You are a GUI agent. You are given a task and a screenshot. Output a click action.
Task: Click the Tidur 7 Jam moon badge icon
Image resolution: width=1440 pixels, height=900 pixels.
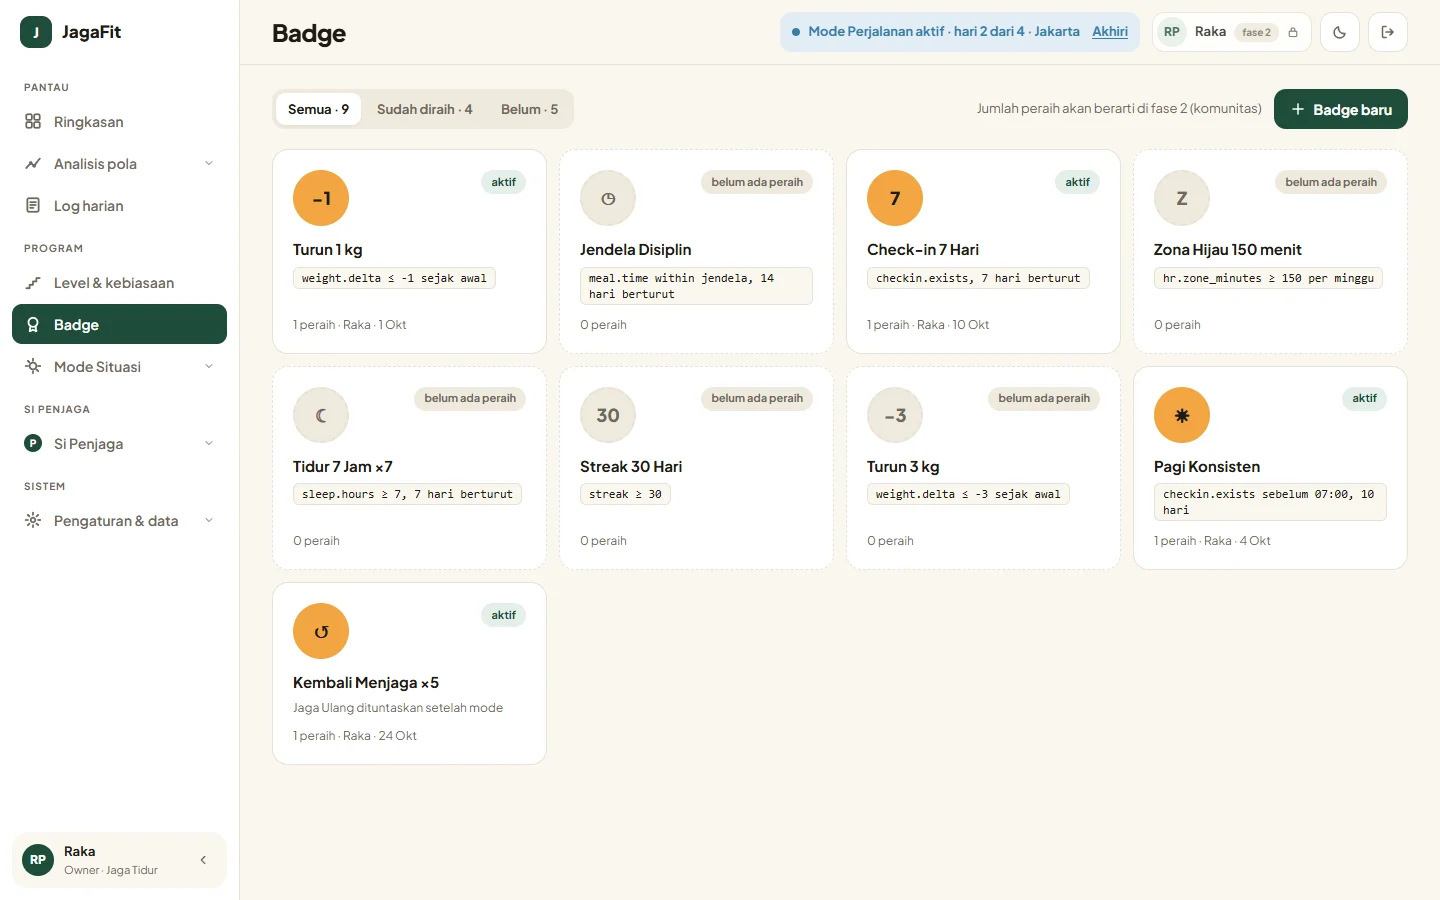click(321, 415)
